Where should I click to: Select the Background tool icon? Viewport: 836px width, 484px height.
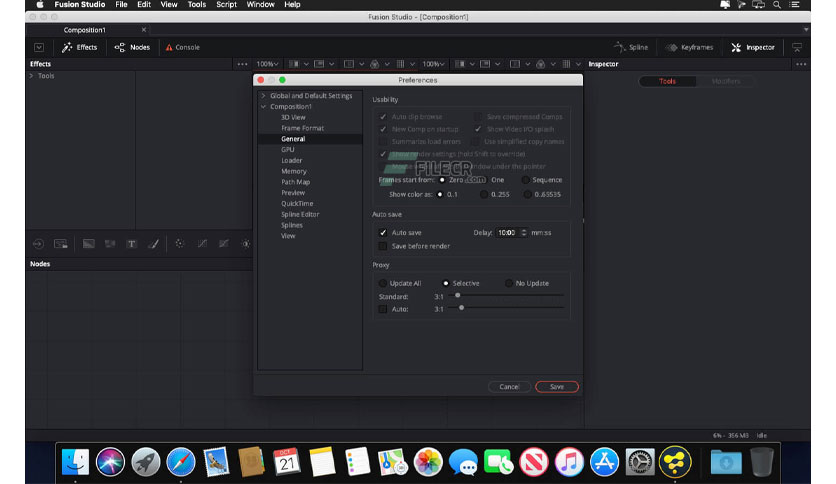(89, 244)
